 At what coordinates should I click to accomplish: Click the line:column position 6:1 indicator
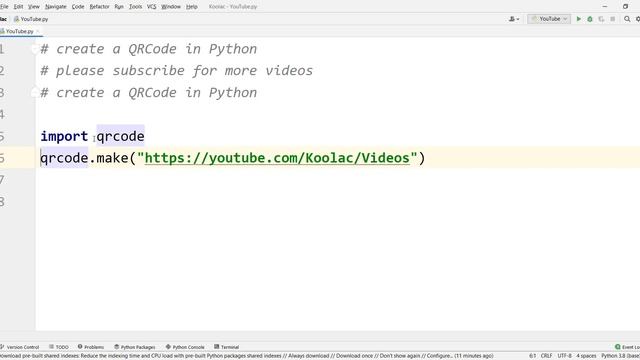pyautogui.click(x=532, y=356)
